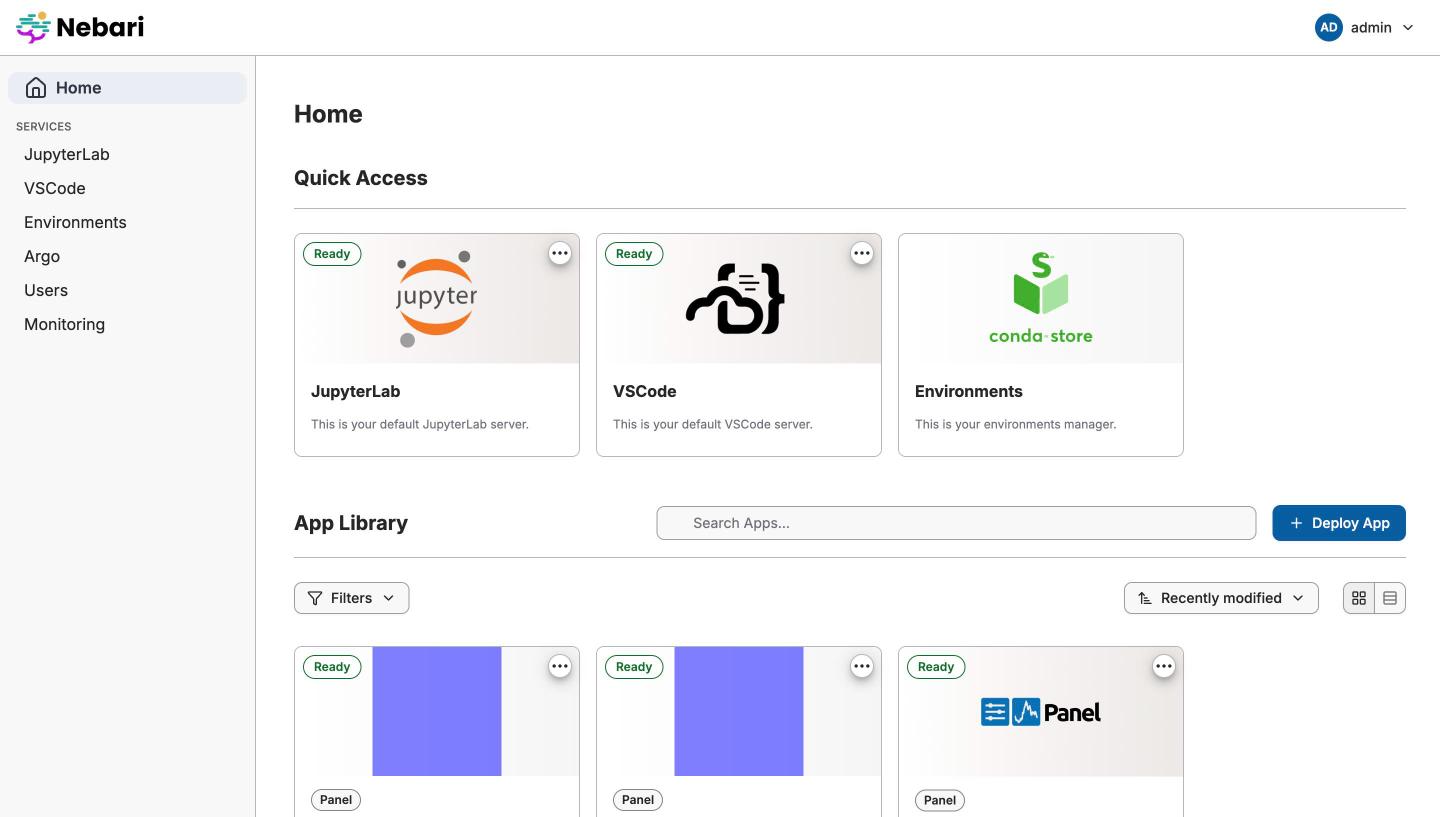The image size is (1440, 817).
Task: Expand the admin account chevron
Action: [1408, 28]
